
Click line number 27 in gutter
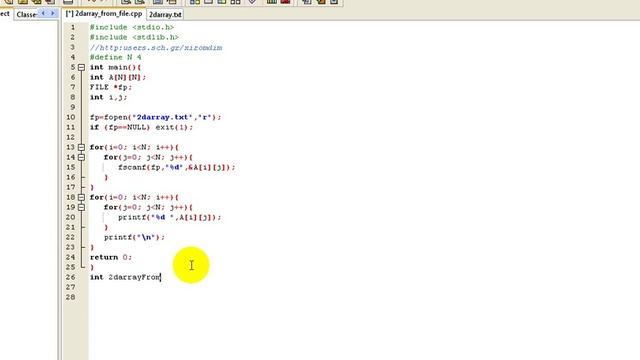71,287
